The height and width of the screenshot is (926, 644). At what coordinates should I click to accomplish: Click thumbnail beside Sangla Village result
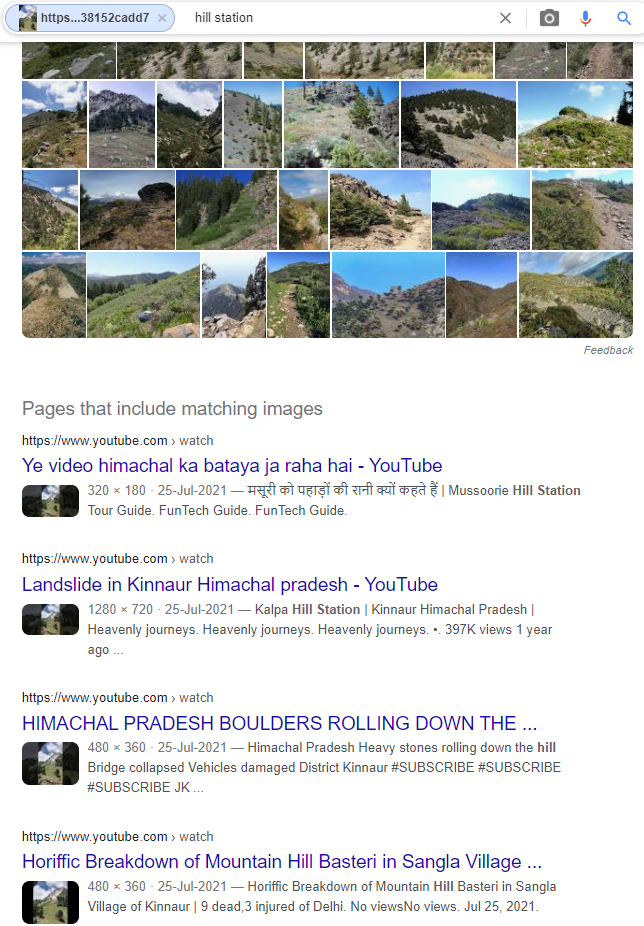click(x=50, y=902)
